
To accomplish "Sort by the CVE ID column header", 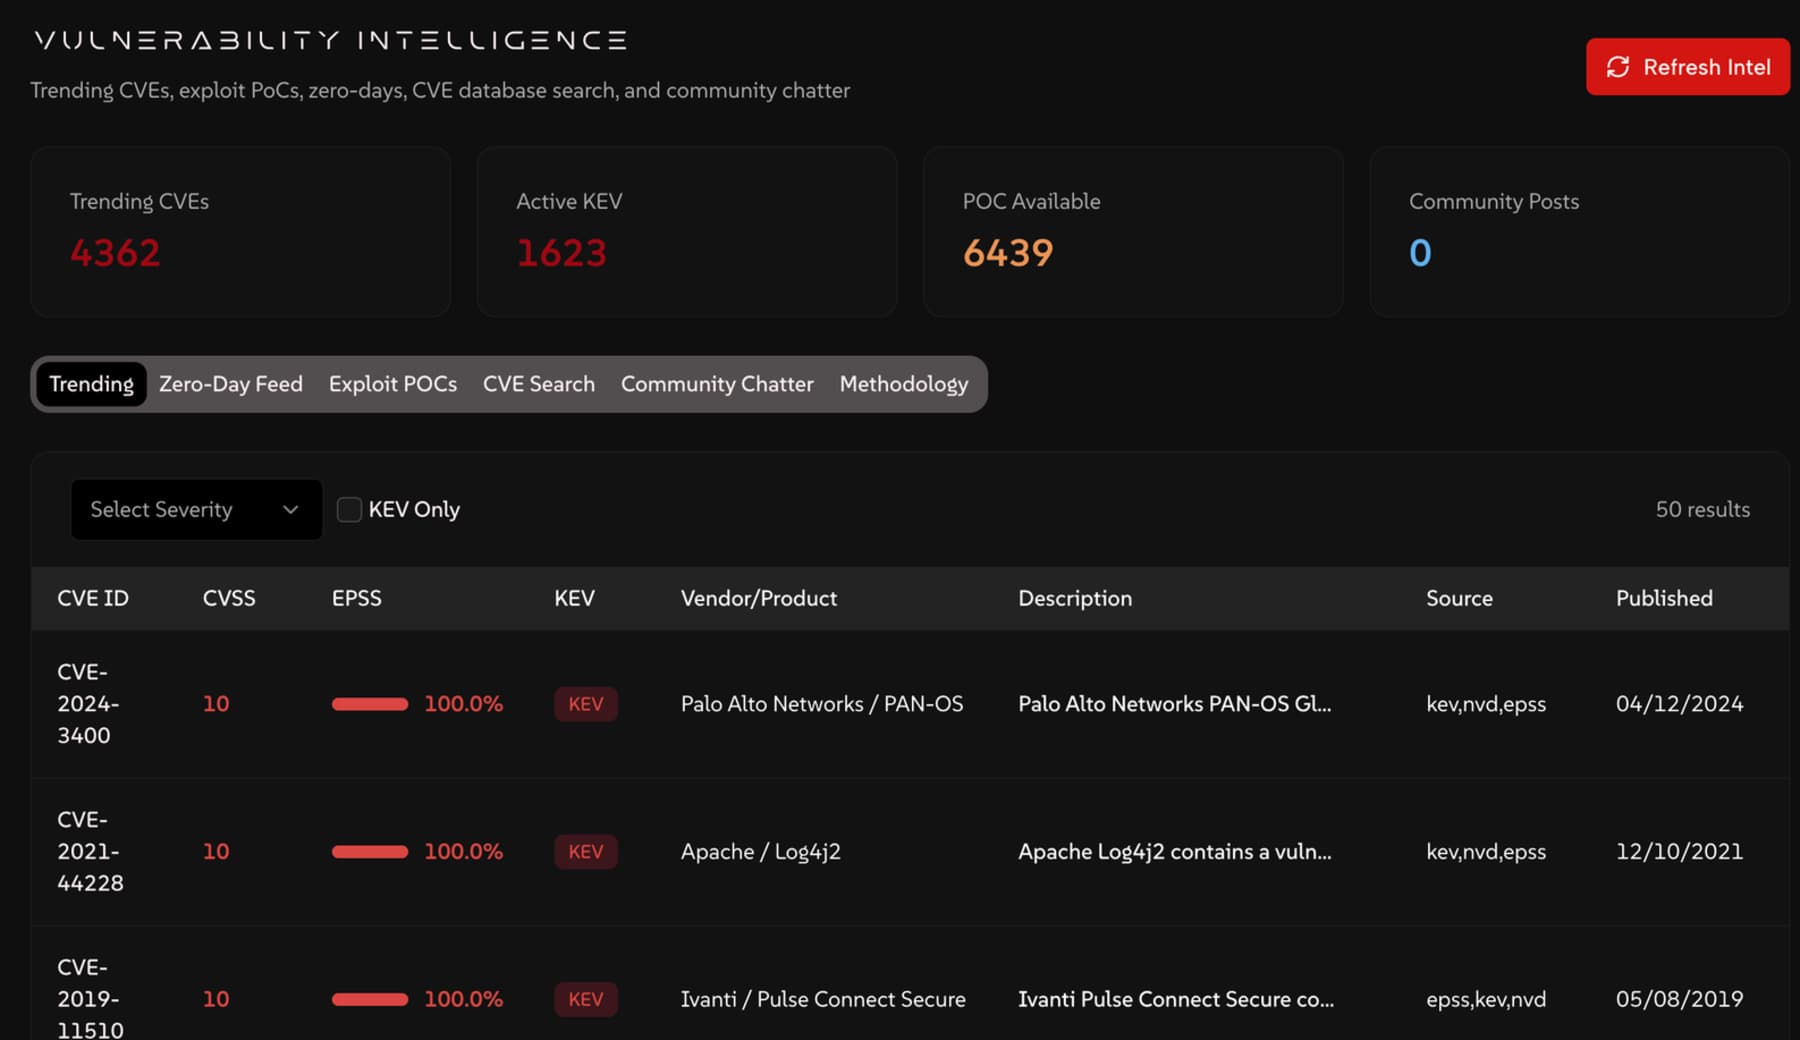I will (x=93, y=598).
